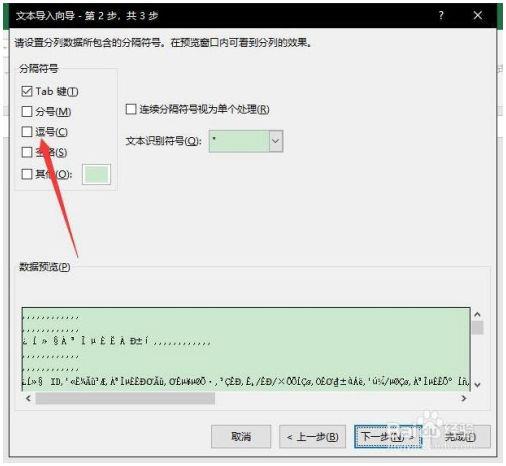506x466 pixels.
Task: Tick the 空格 (space) delimiter checkbox
Action: pos(27,152)
